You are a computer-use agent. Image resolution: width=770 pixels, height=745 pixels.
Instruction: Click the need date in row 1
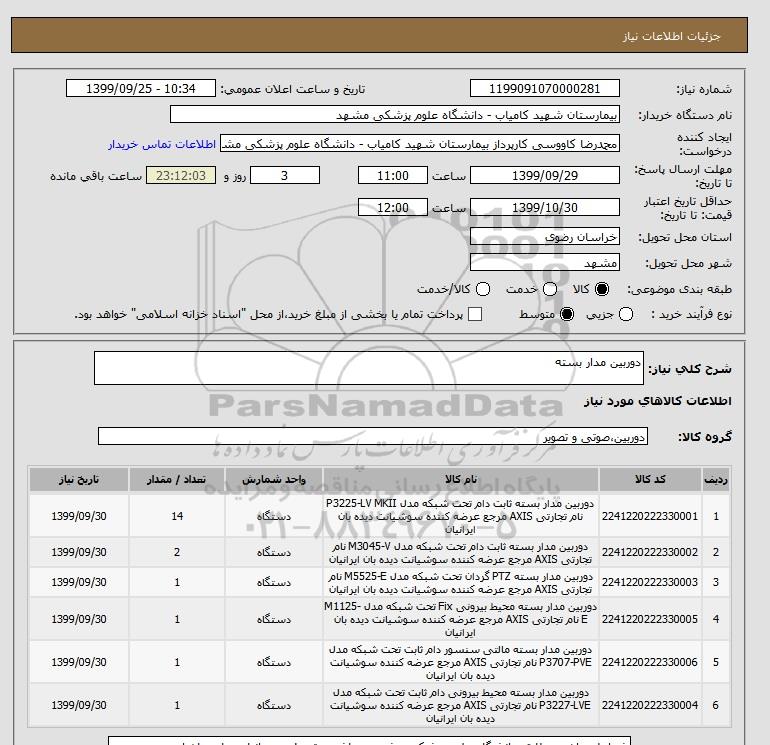[79, 516]
